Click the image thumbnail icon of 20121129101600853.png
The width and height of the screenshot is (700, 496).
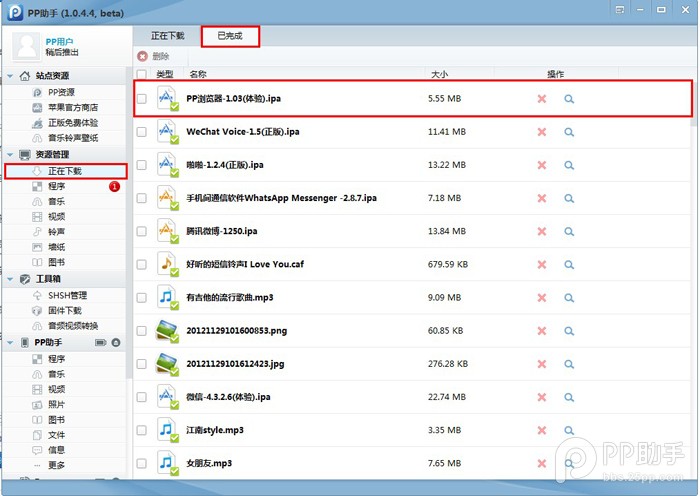[x=168, y=330]
